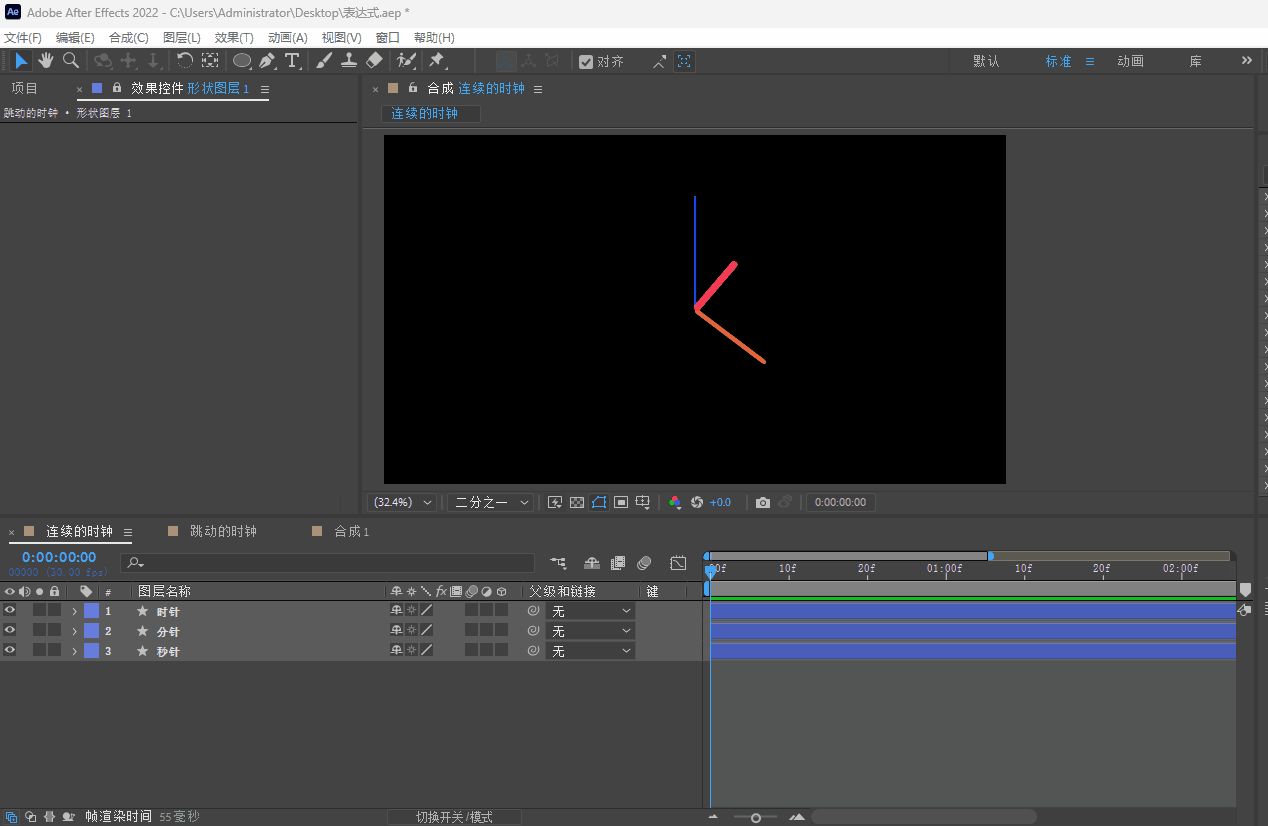The height and width of the screenshot is (826, 1268).
Task: Select the Zoom magnifier tool
Action: (x=71, y=61)
